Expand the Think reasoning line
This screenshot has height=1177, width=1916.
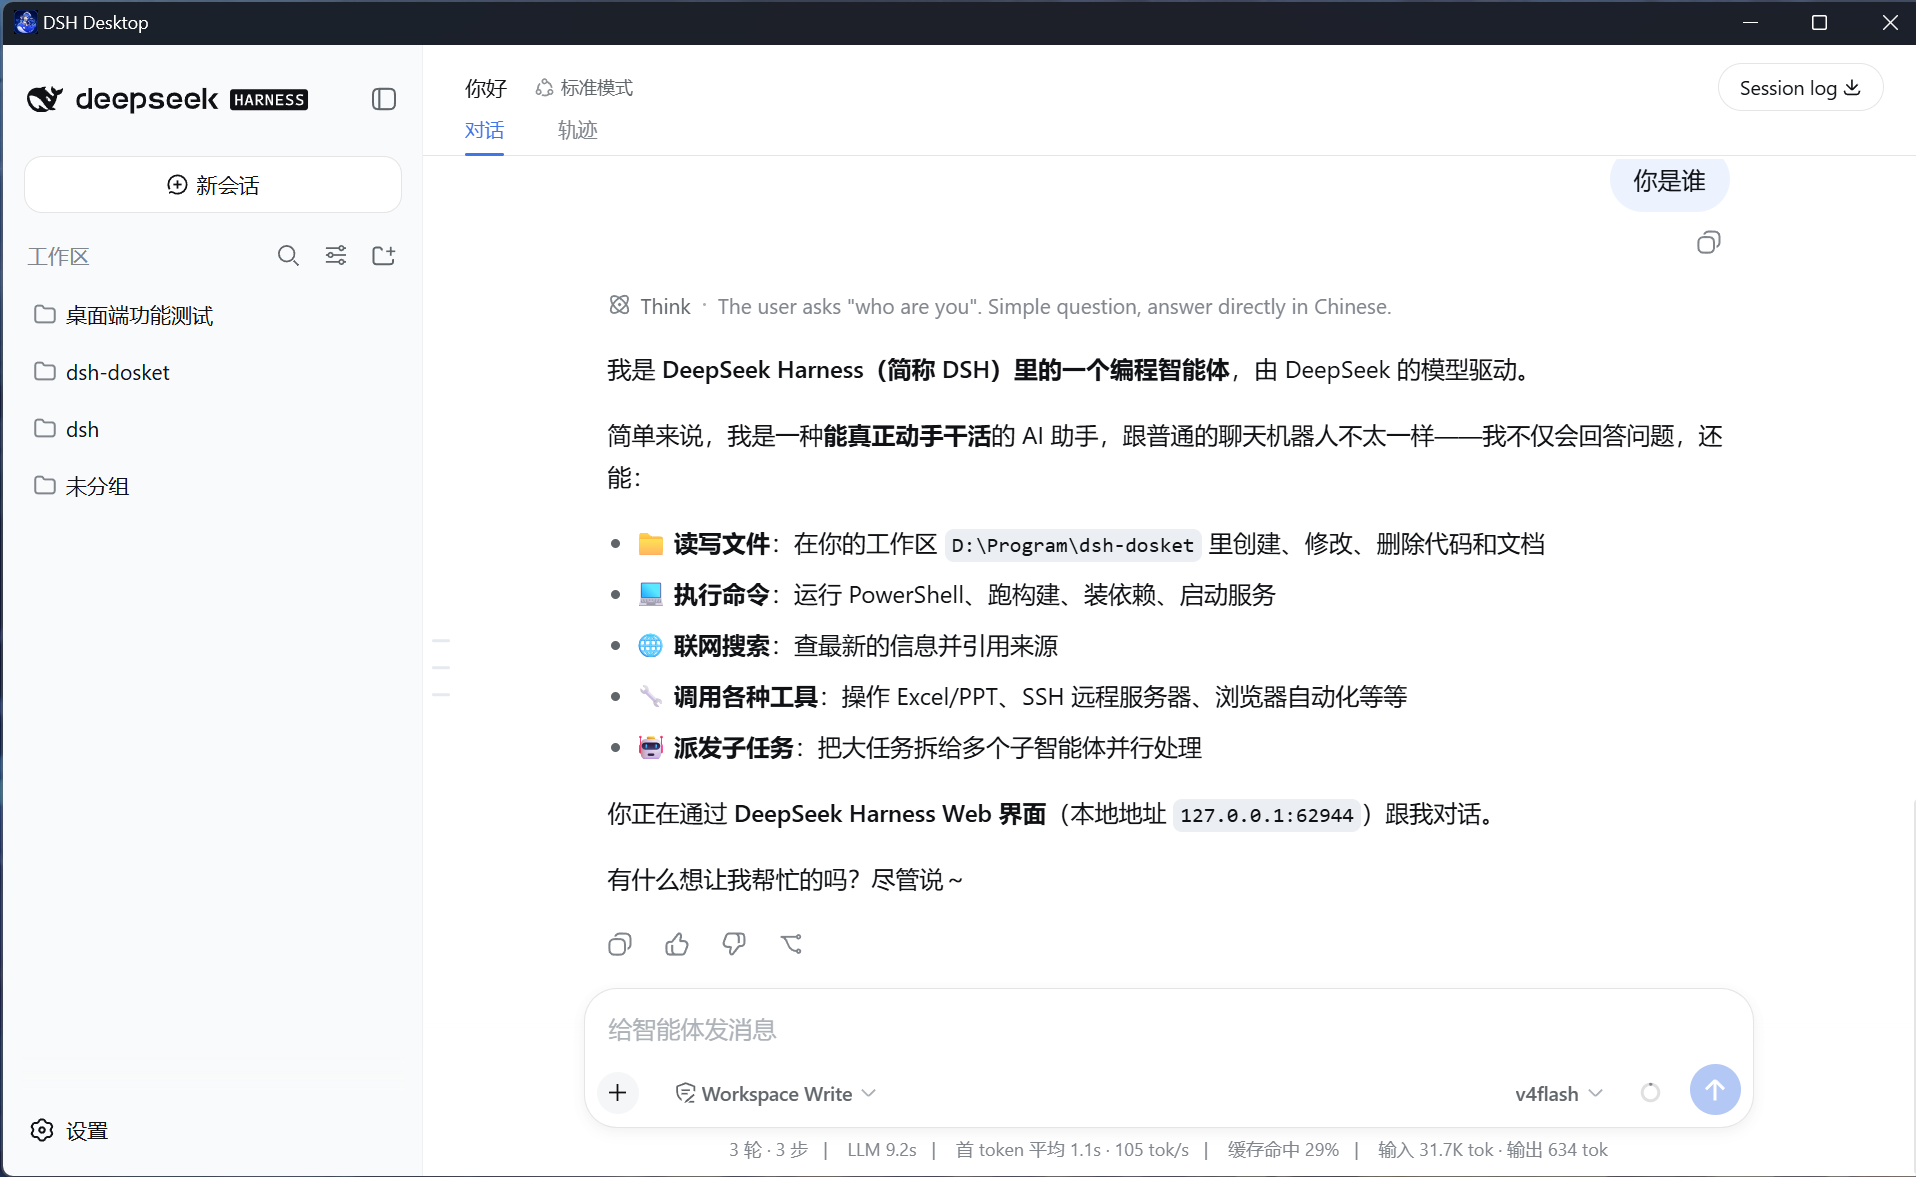(1000, 307)
